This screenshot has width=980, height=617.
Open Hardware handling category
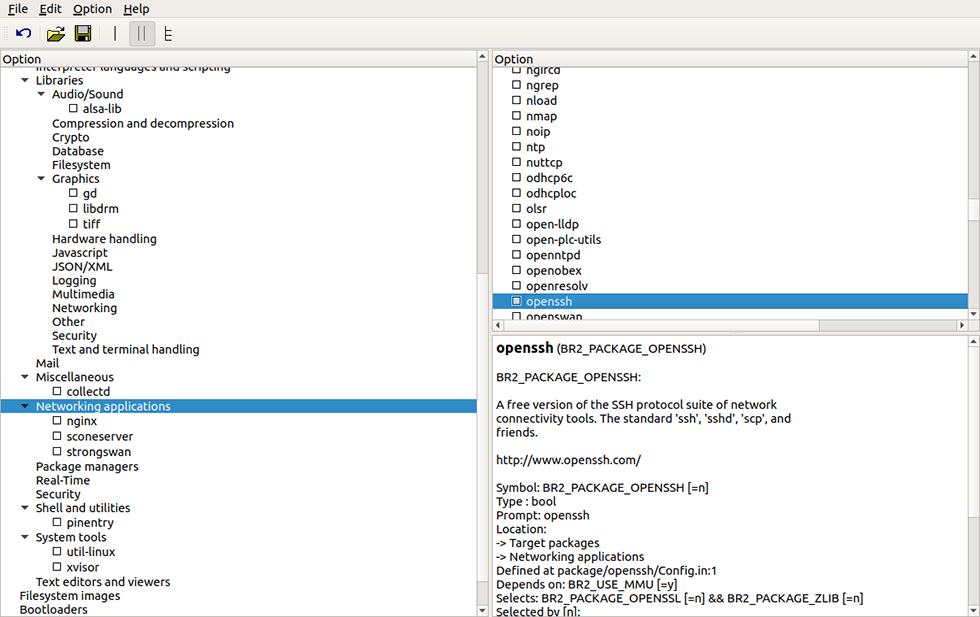click(104, 239)
